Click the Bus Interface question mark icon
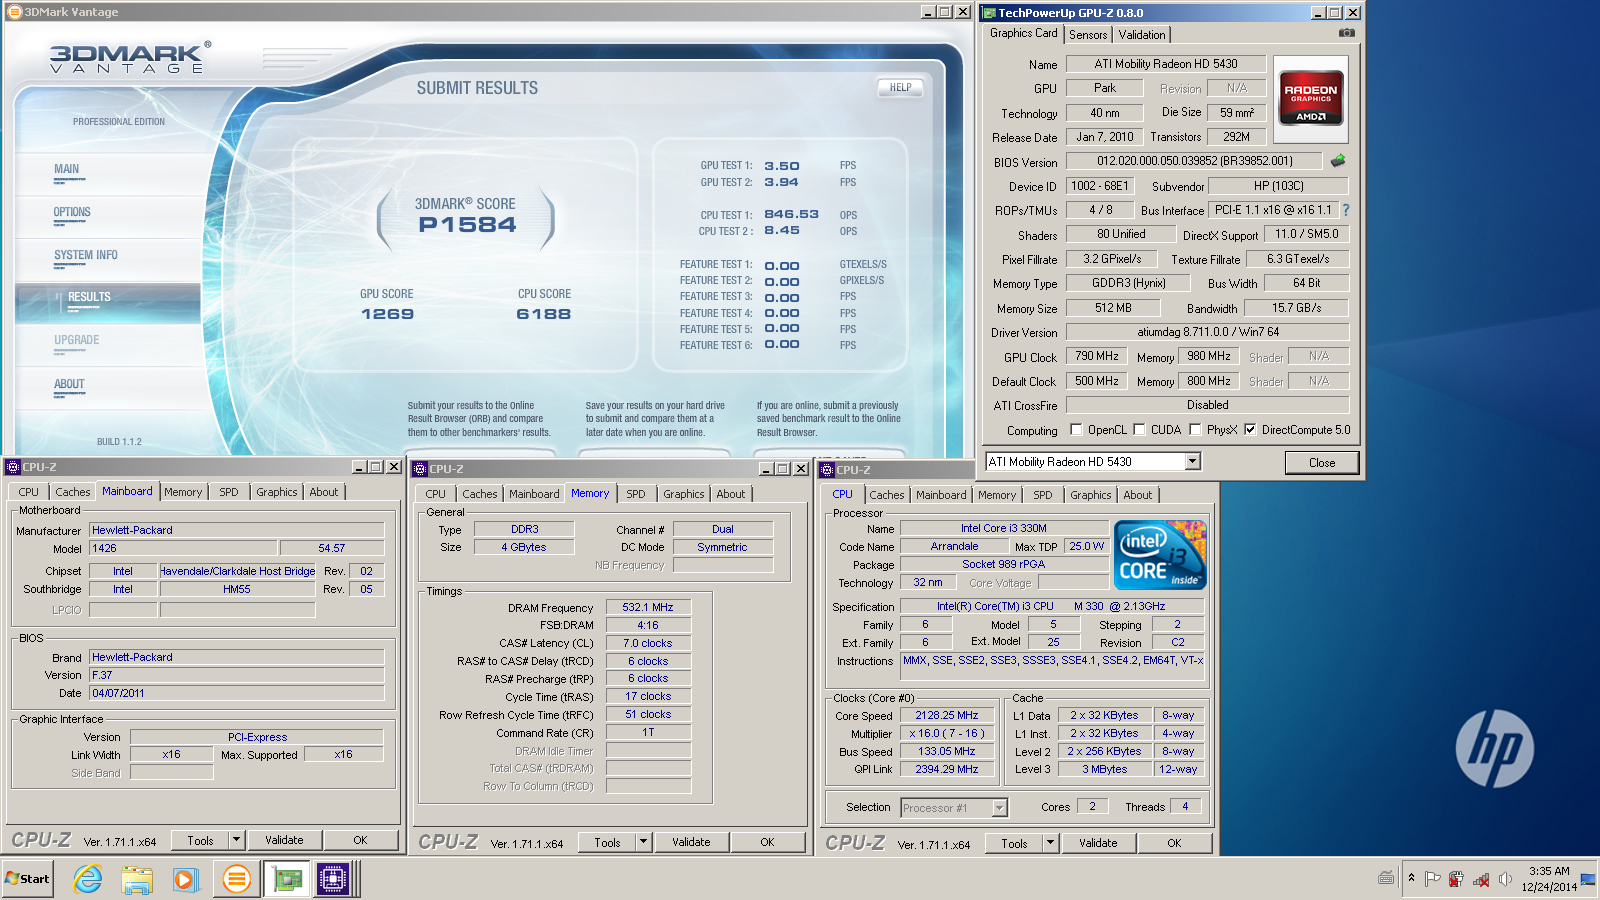Image resolution: width=1600 pixels, height=900 pixels. [x=1346, y=210]
